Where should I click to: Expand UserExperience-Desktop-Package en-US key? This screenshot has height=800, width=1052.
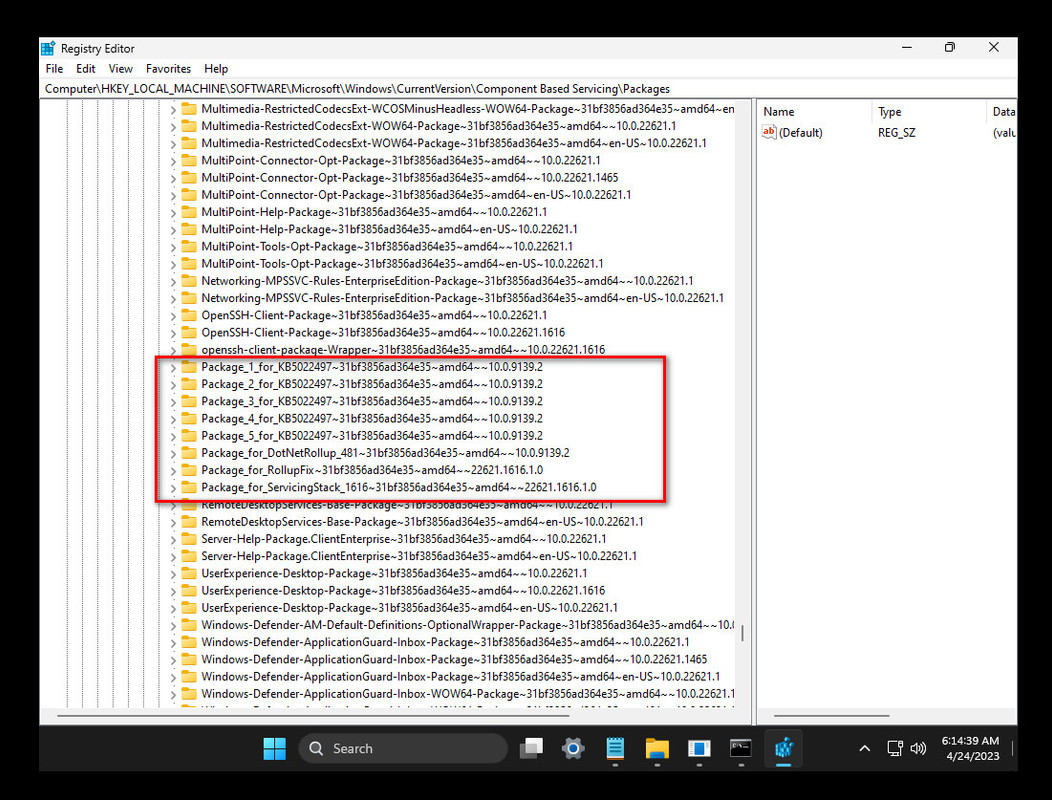pos(172,609)
